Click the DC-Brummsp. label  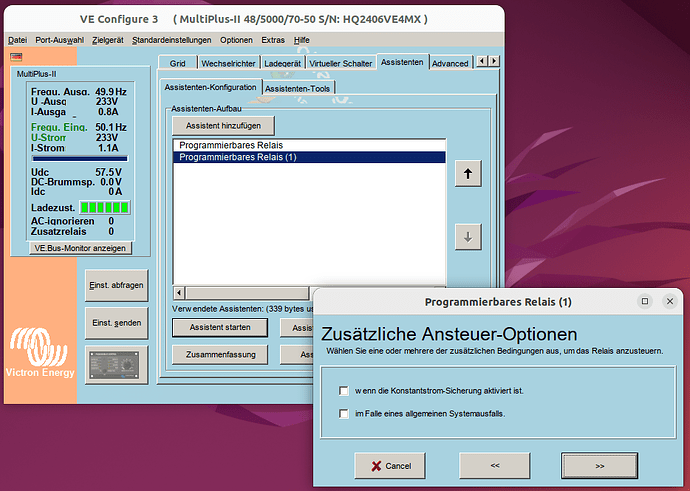pos(63,182)
